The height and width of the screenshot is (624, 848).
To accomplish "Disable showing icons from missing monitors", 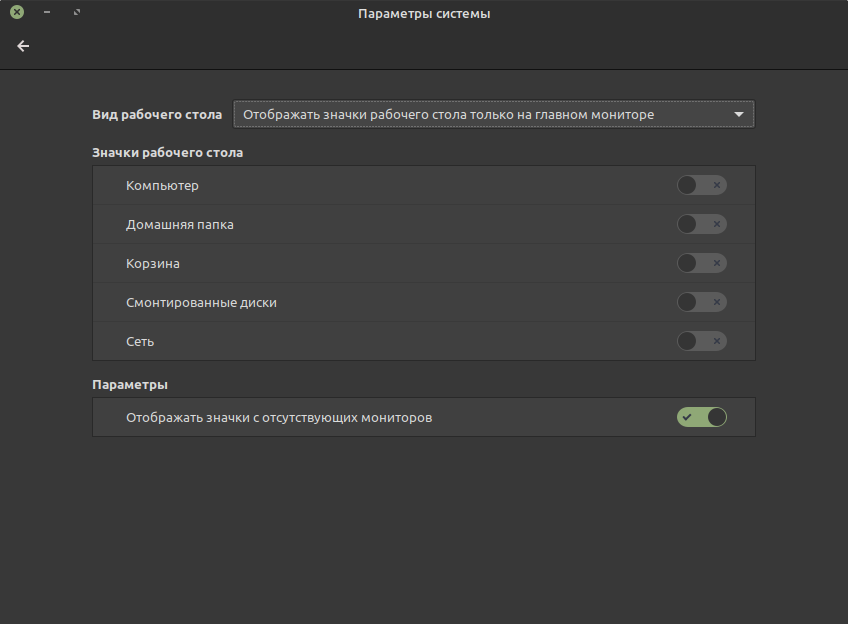I will click(701, 417).
